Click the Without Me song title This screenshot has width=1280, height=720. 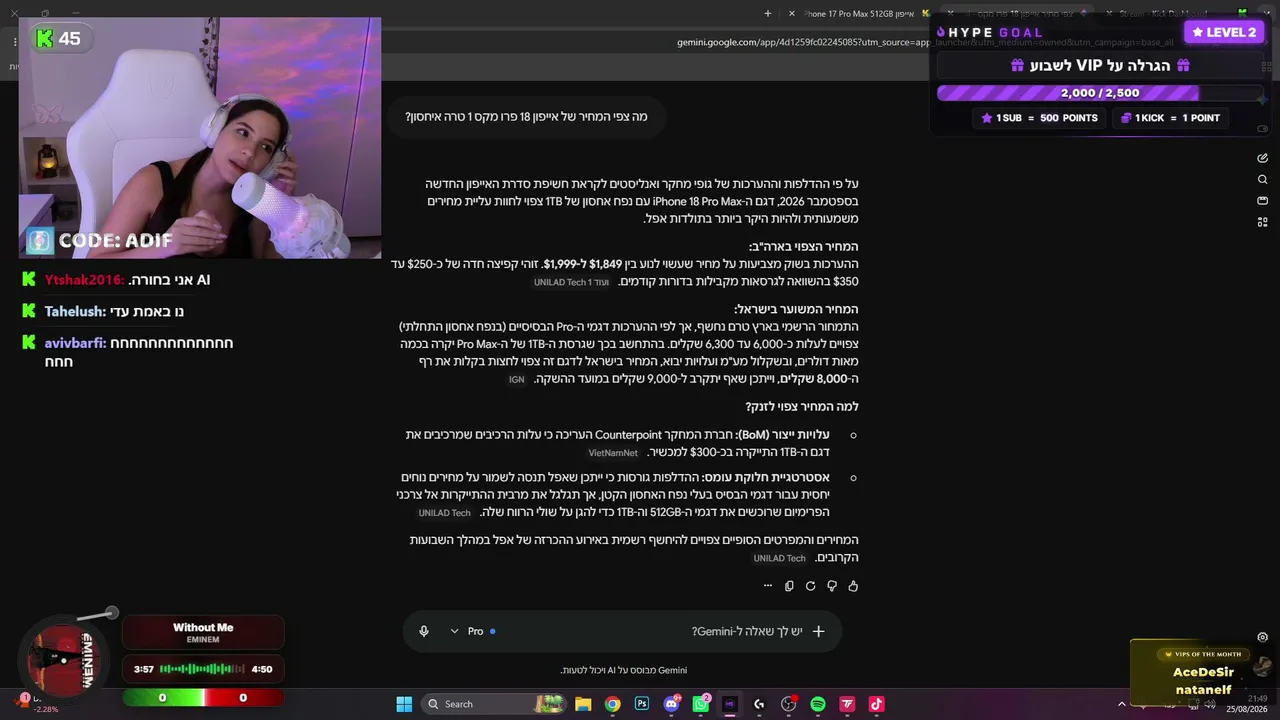(203, 628)
